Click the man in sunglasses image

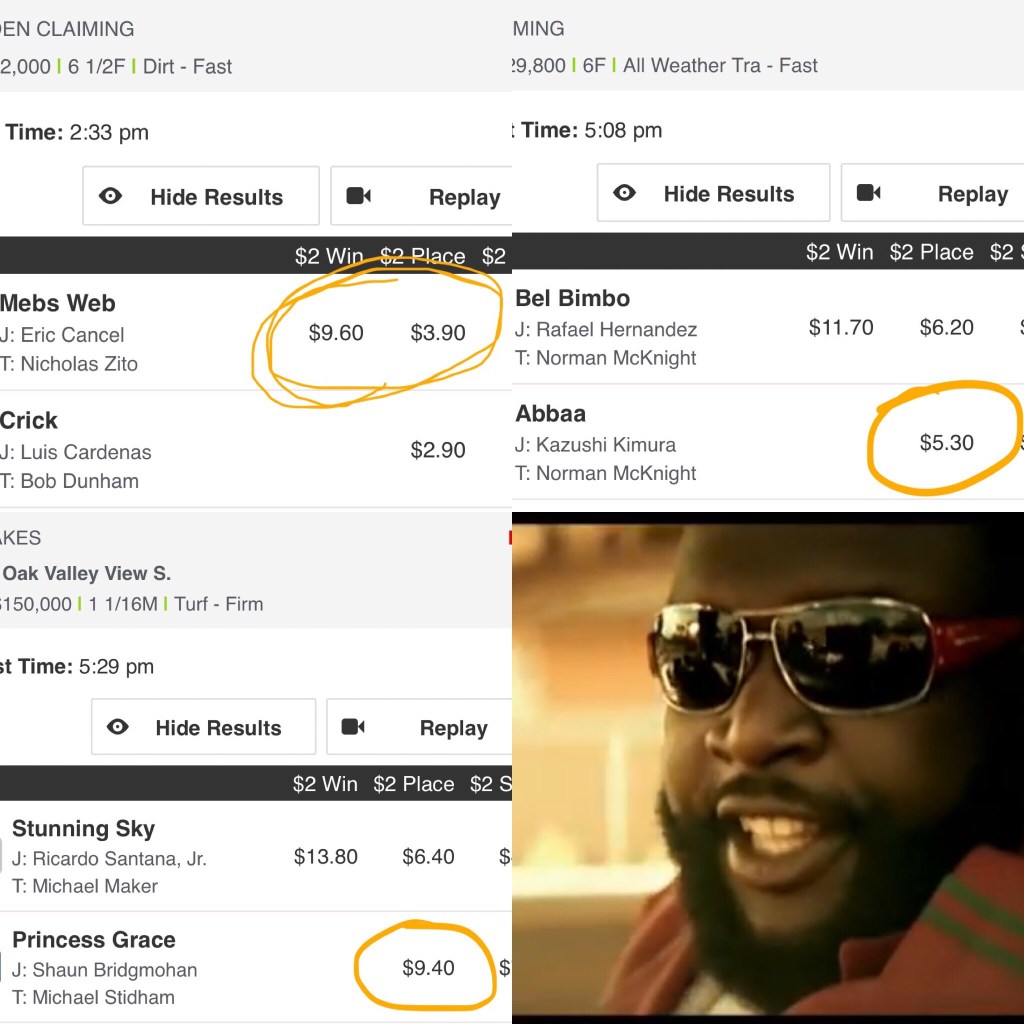point(768,768)
